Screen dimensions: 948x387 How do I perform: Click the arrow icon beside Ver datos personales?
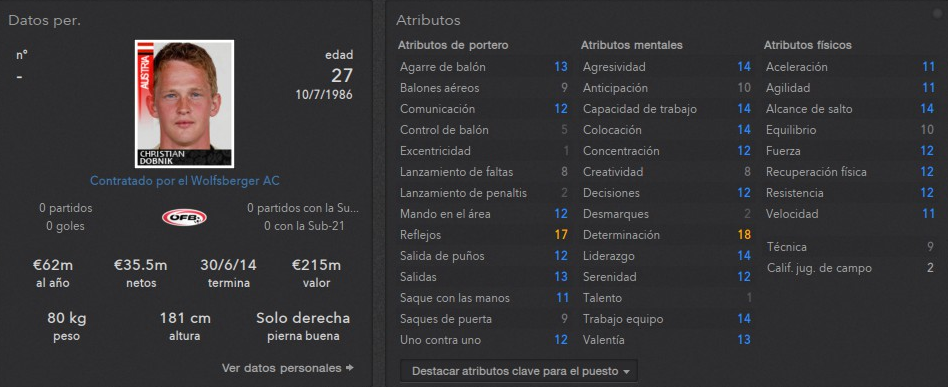point(349,368)
